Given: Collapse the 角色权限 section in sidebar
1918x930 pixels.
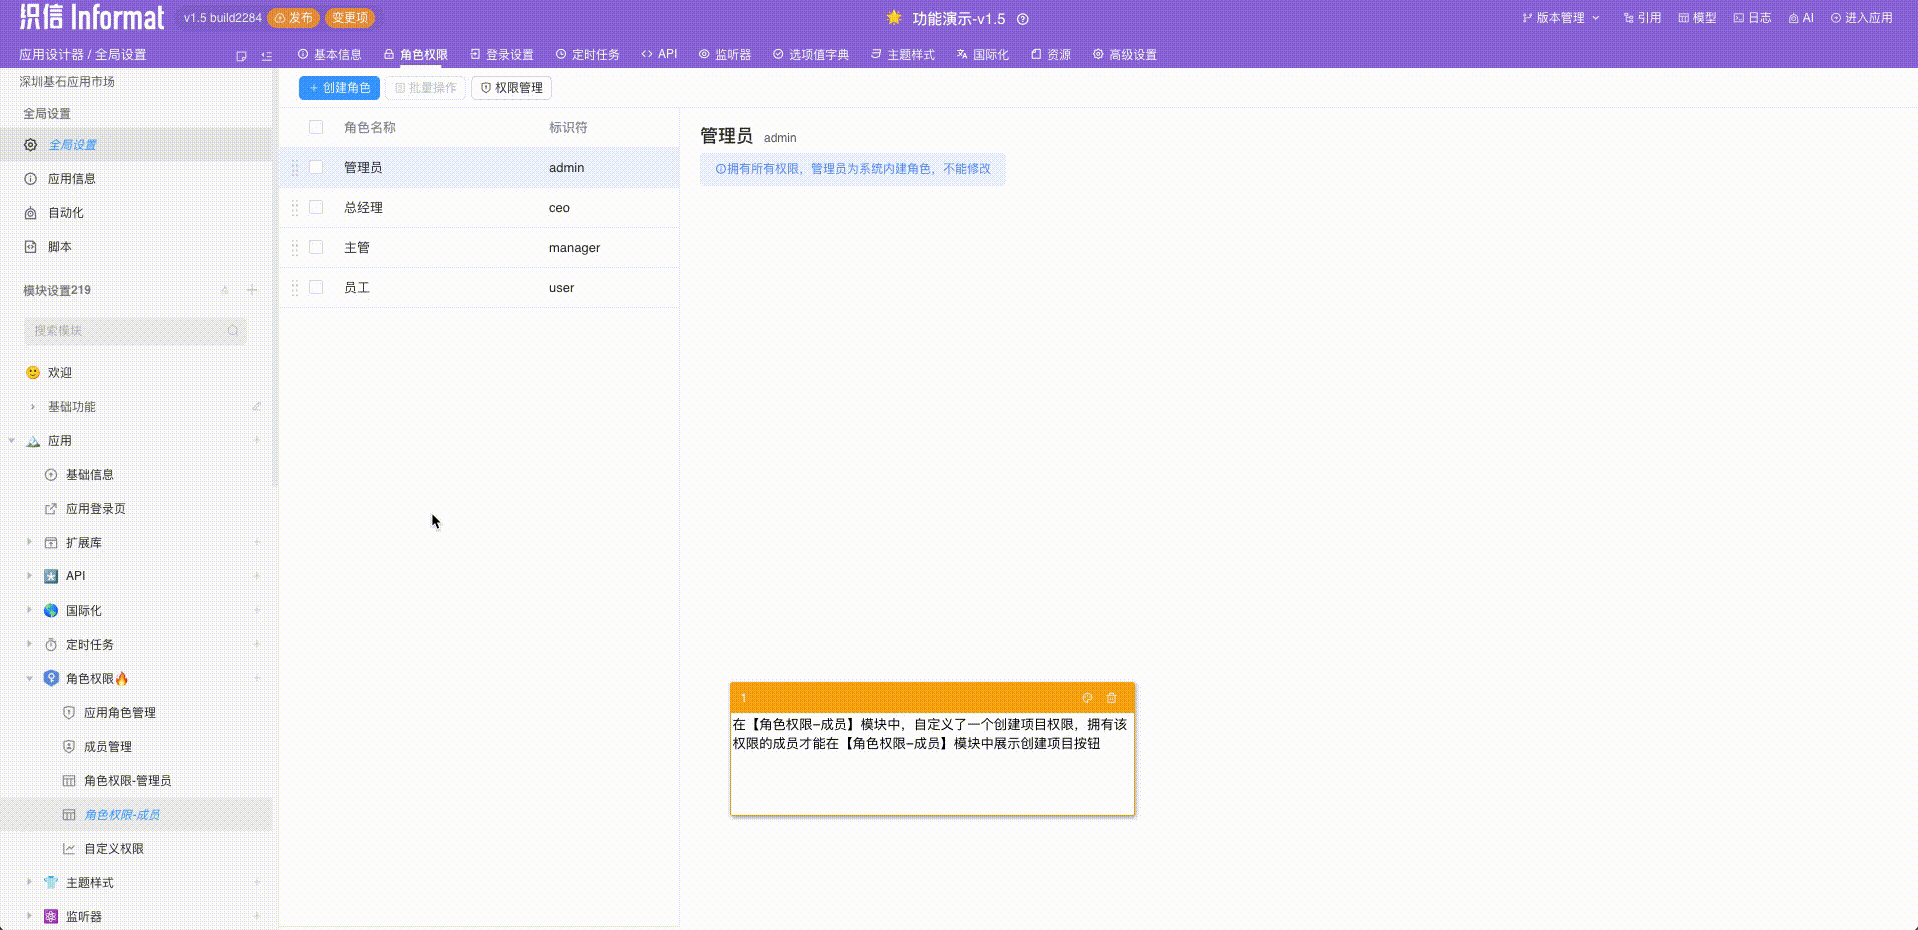Looking at the screenshot, I should 28,678.
